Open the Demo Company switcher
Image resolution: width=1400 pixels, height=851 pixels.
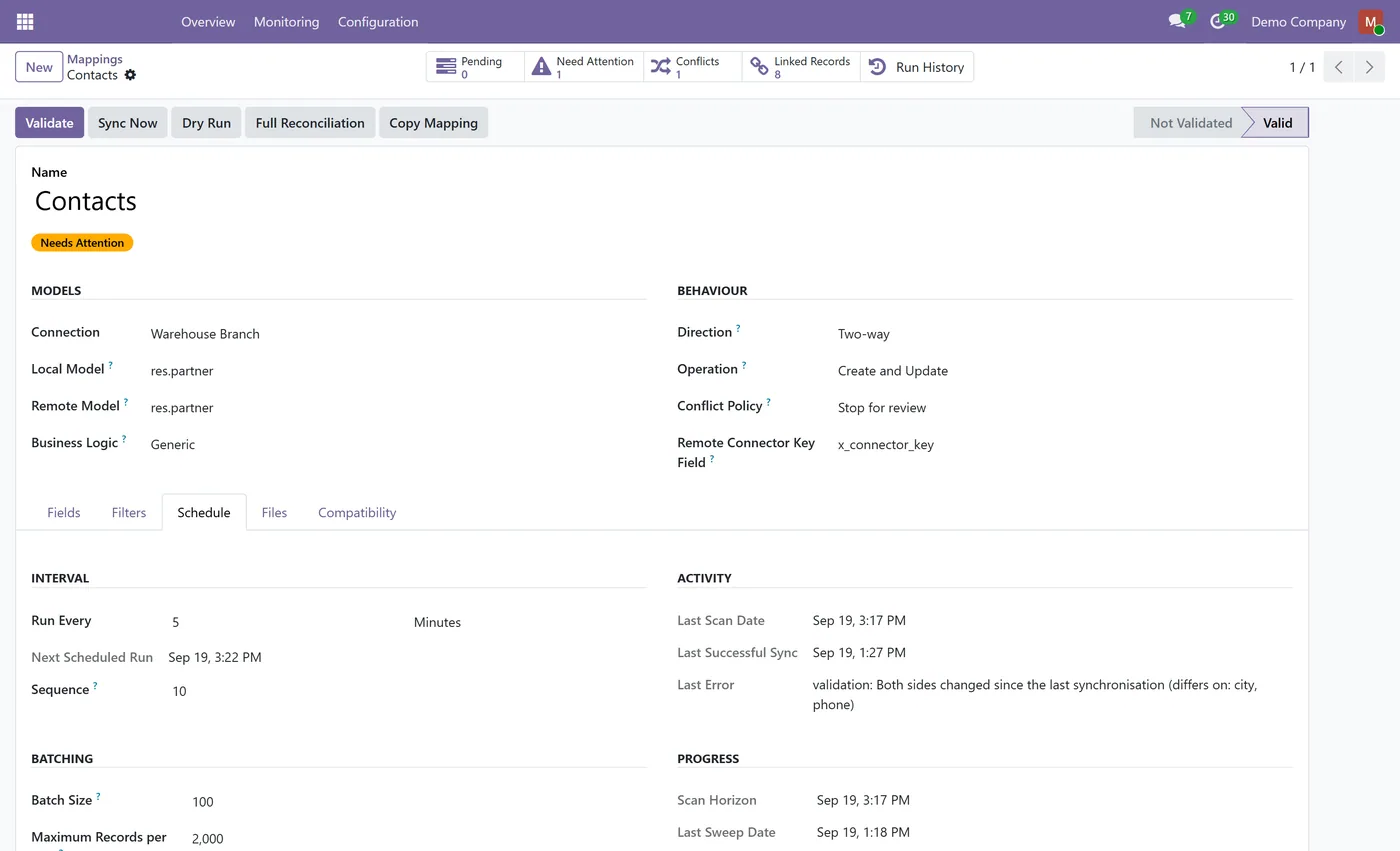(x=1299, y=21)
